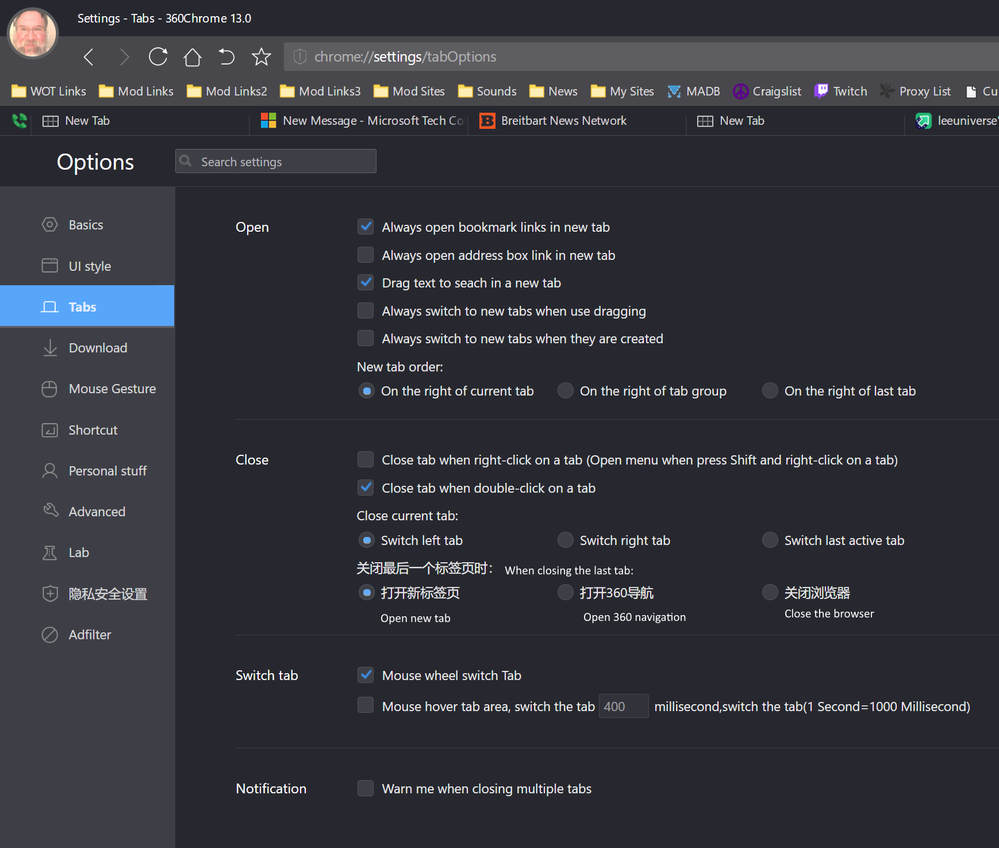
Task: Open the Basics settings section
Action: [87, 225]
